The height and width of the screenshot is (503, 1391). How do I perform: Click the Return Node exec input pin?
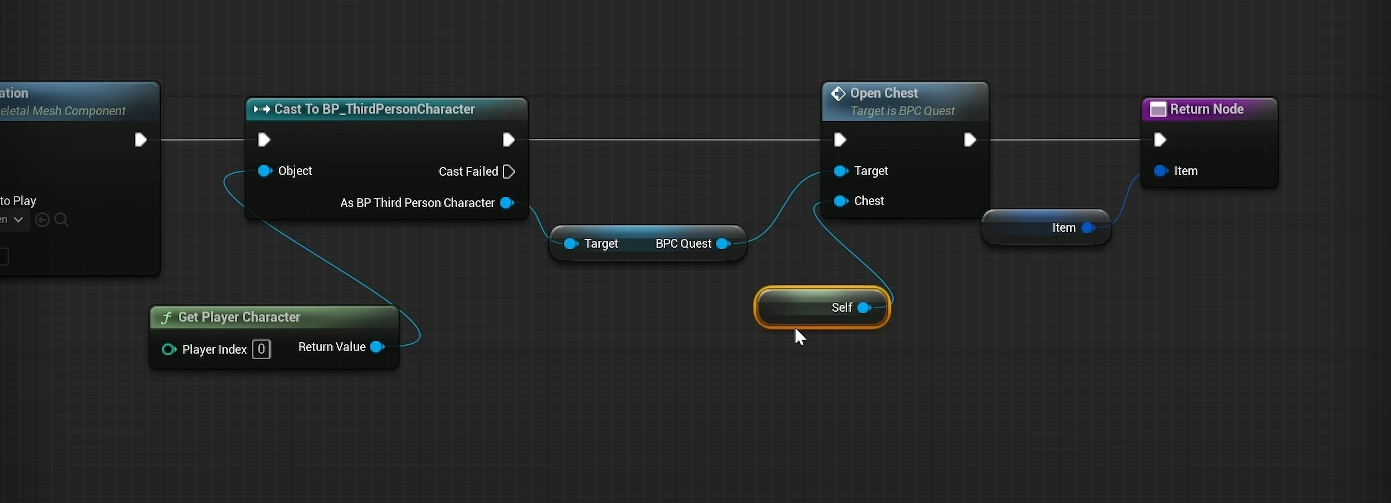[x=1160, y=140]
